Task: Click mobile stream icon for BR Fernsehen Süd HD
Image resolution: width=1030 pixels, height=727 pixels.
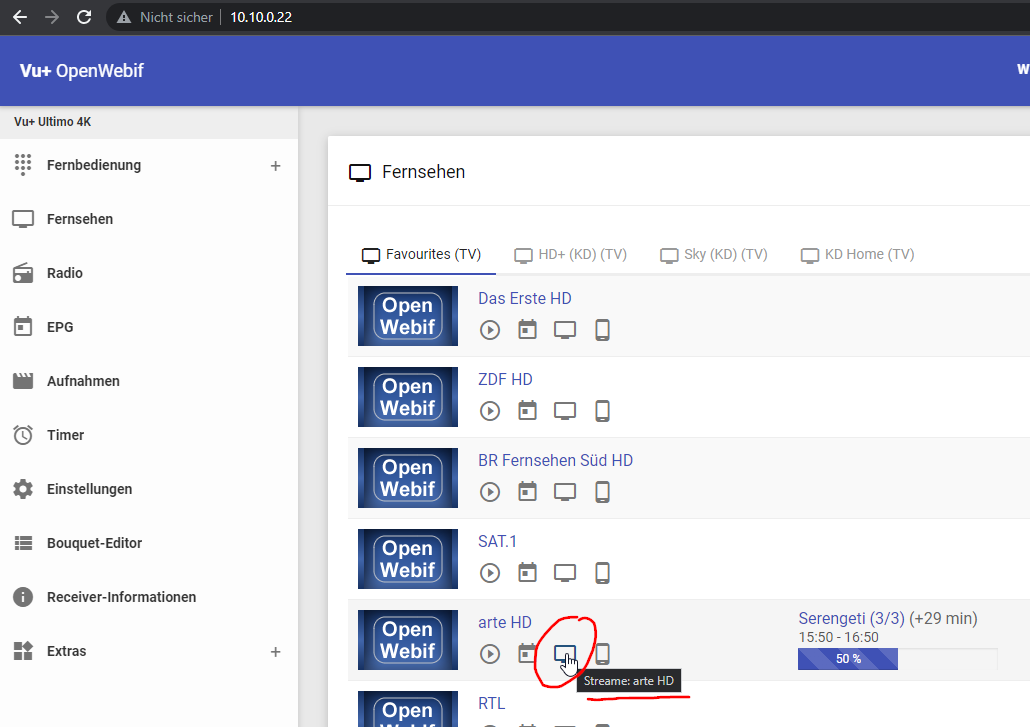Action: point(602,492)
